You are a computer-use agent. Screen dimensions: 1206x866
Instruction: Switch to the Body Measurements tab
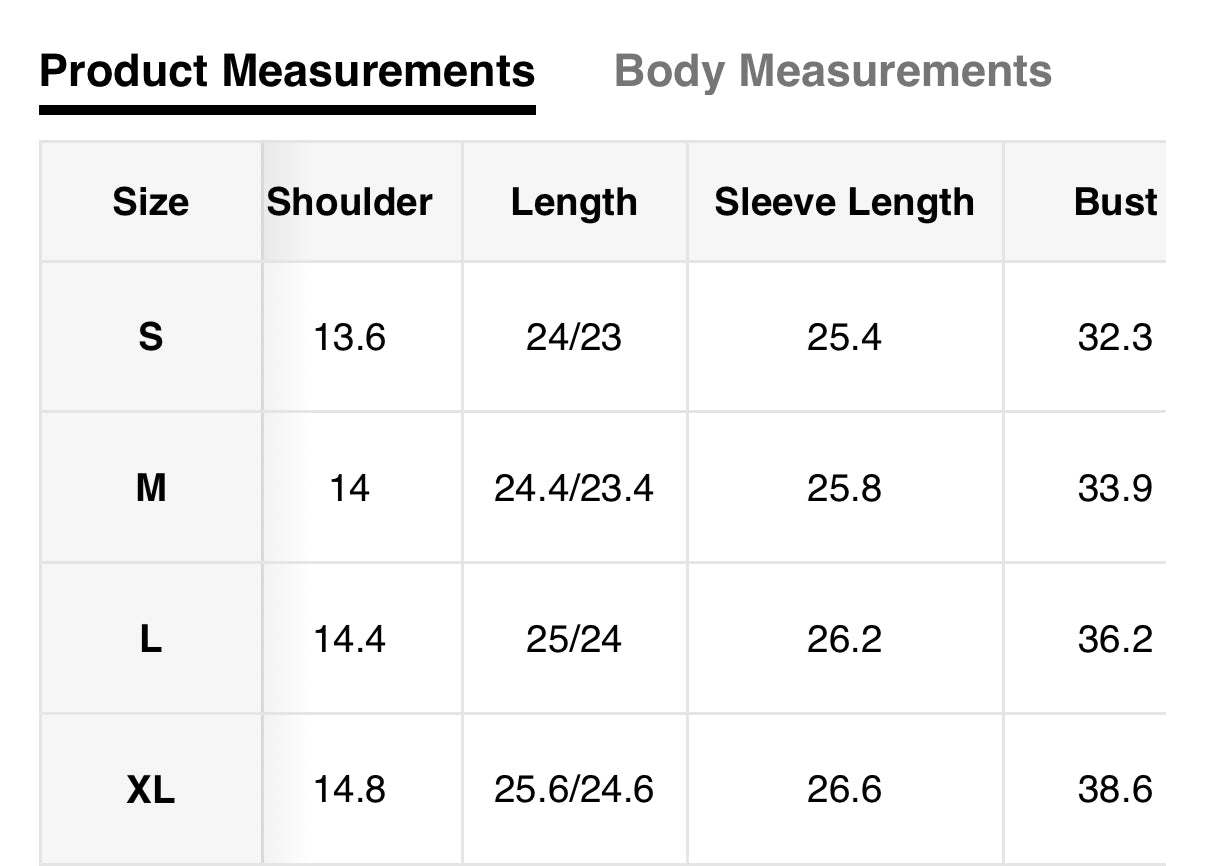pyautogui.click(x=832, y=72)
